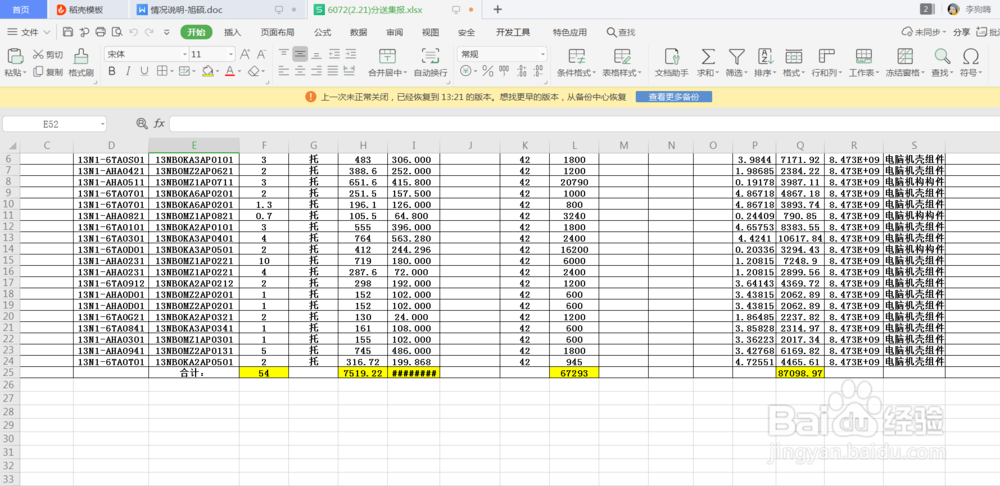Center text horizontally
This screenshot has height=486, width=1000.
pos(300,71)
